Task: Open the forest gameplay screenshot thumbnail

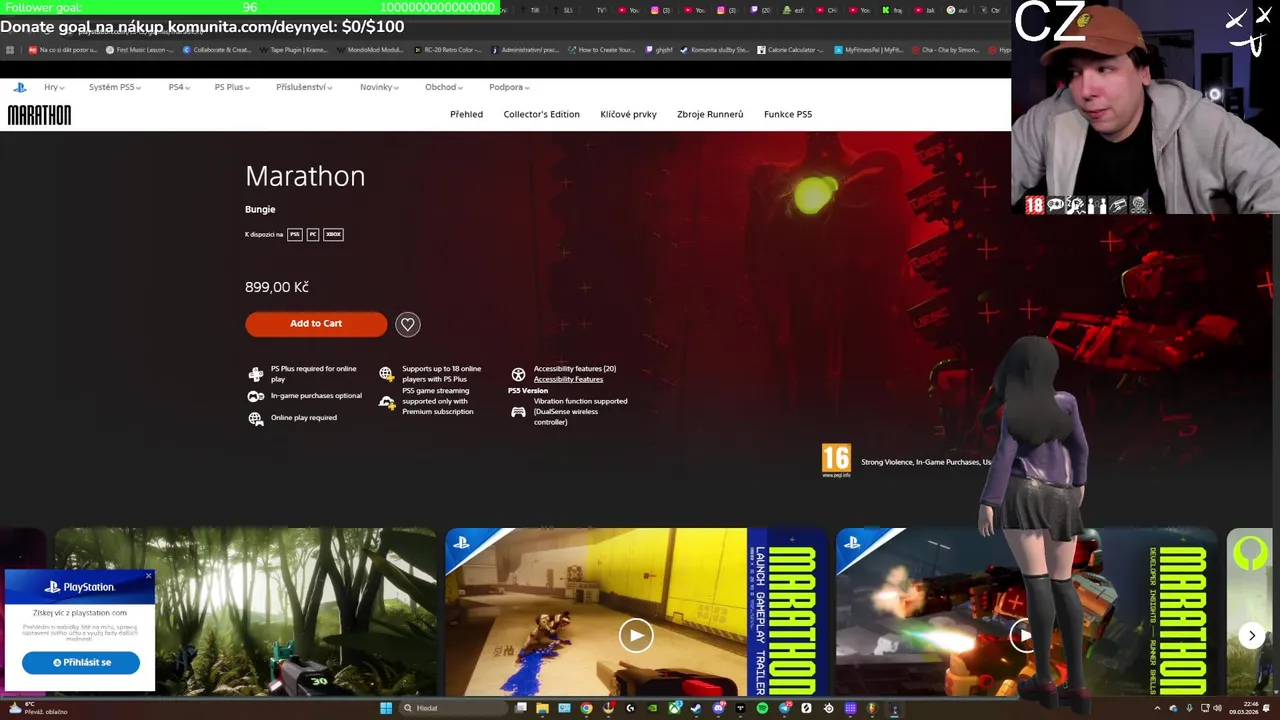Action: click(x=245, y=612)
